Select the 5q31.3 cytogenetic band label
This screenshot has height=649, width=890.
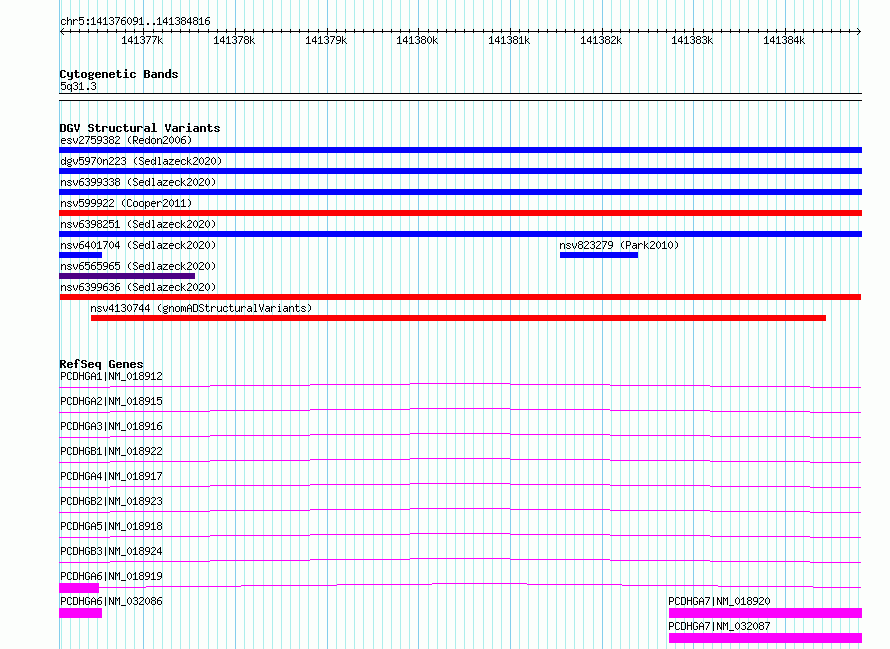click(78, 86)
